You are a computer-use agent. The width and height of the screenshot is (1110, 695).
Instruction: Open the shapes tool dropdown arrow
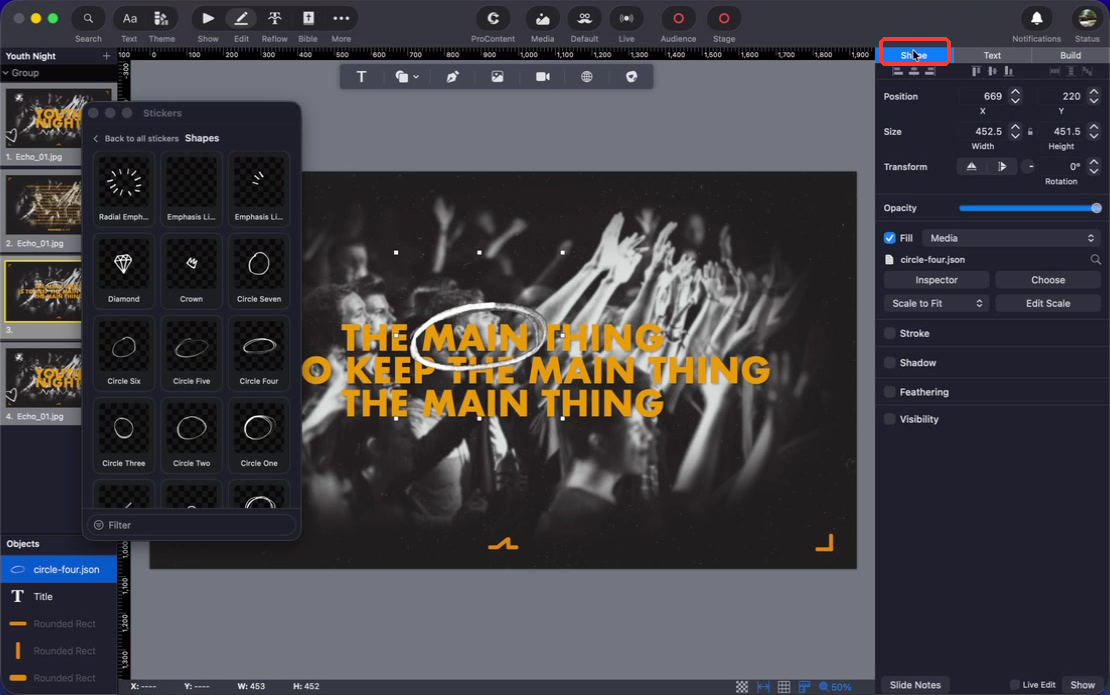tap(416, 76)
